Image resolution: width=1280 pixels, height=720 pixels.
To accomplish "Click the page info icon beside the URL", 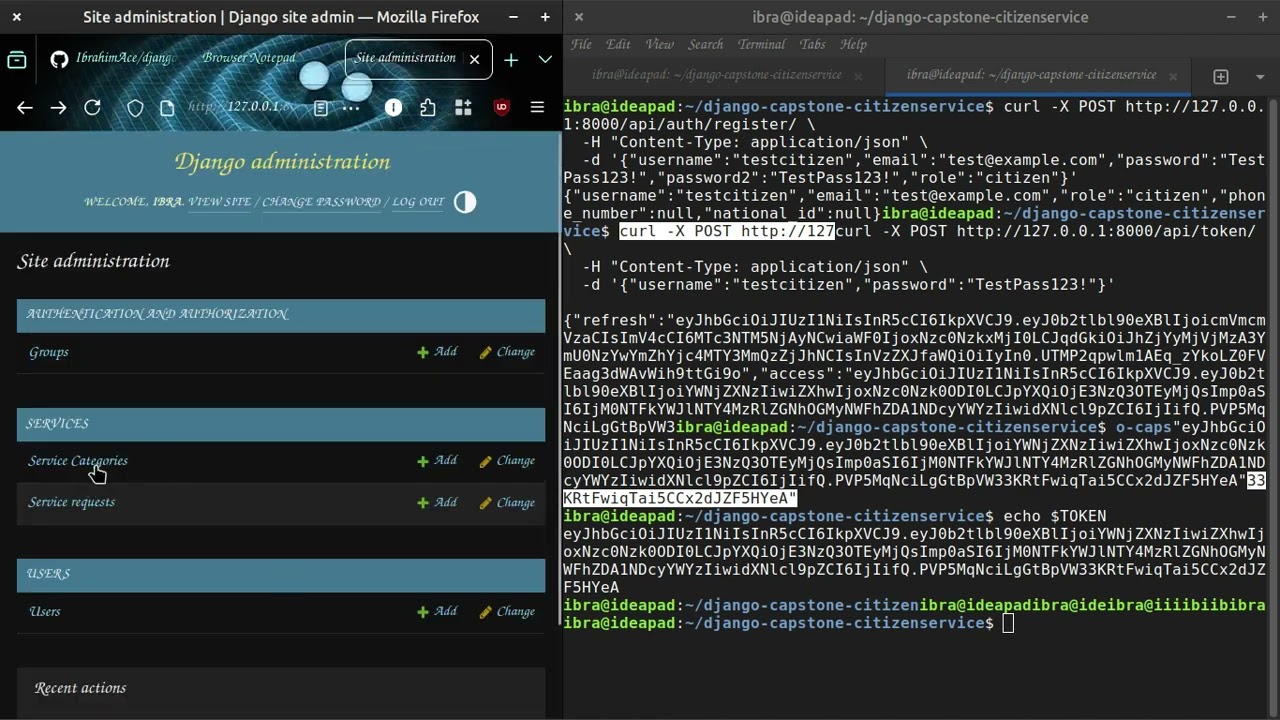I will [167, 108].
